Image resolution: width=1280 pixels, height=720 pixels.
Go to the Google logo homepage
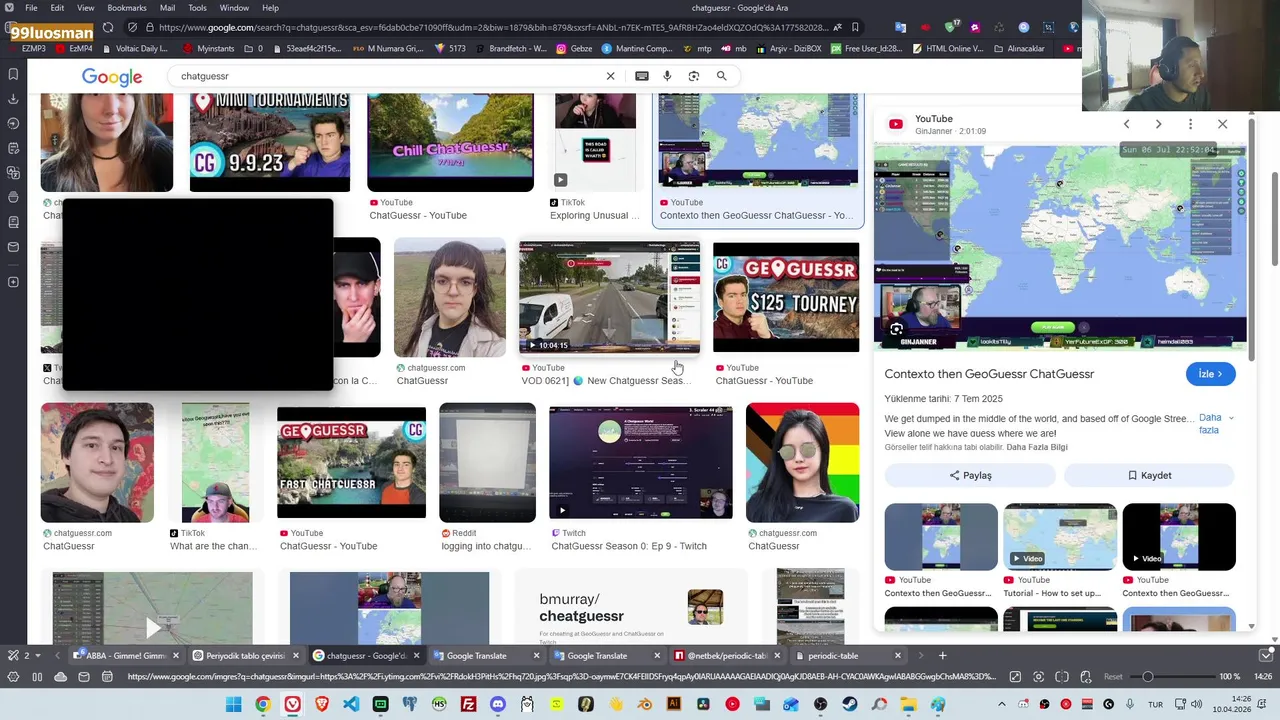112,77
